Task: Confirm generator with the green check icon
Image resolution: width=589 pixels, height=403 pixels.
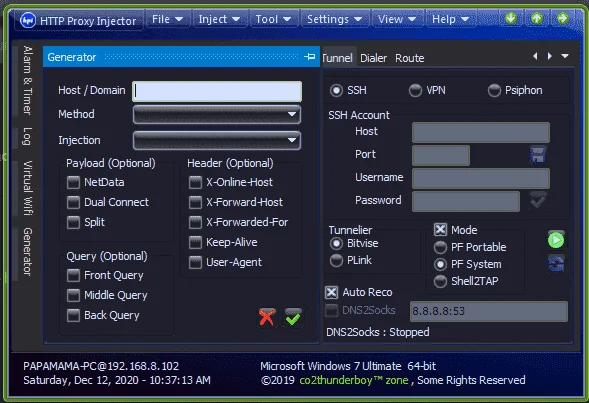Action: (x=293, y=317)
